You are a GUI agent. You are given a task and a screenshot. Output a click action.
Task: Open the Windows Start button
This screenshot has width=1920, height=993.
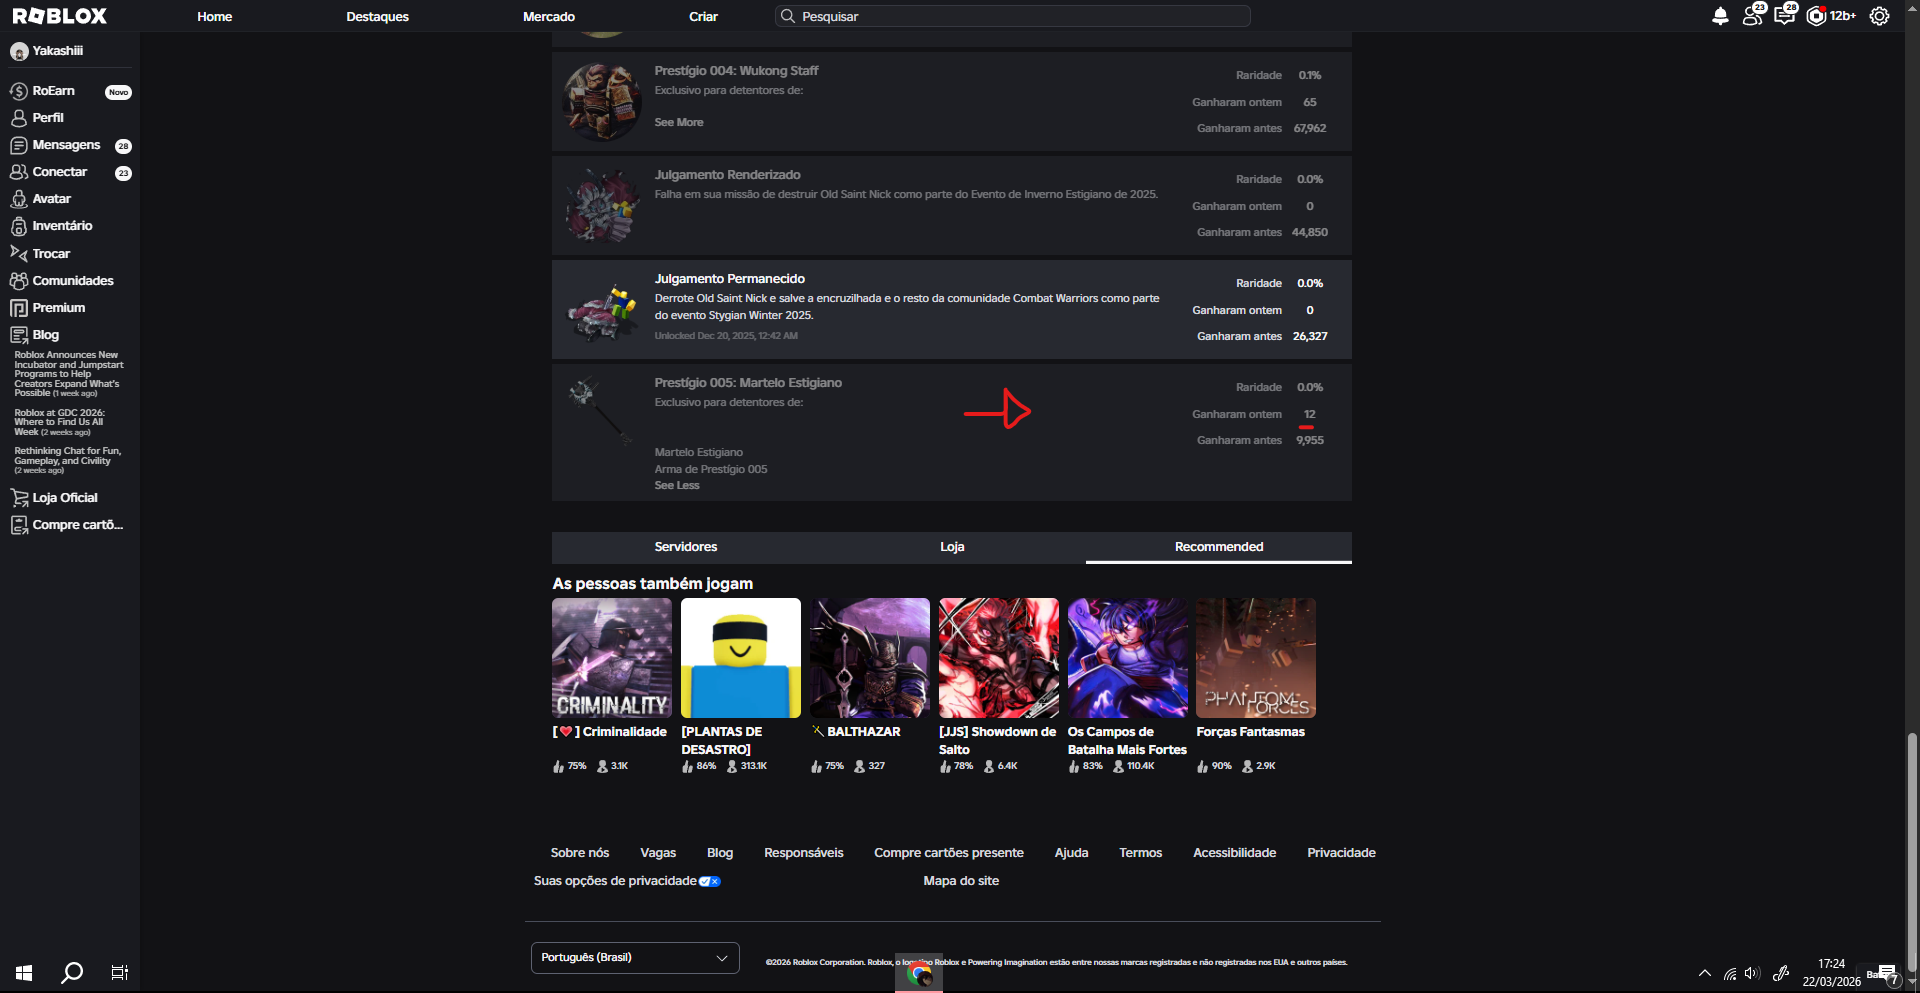[24, 973]
